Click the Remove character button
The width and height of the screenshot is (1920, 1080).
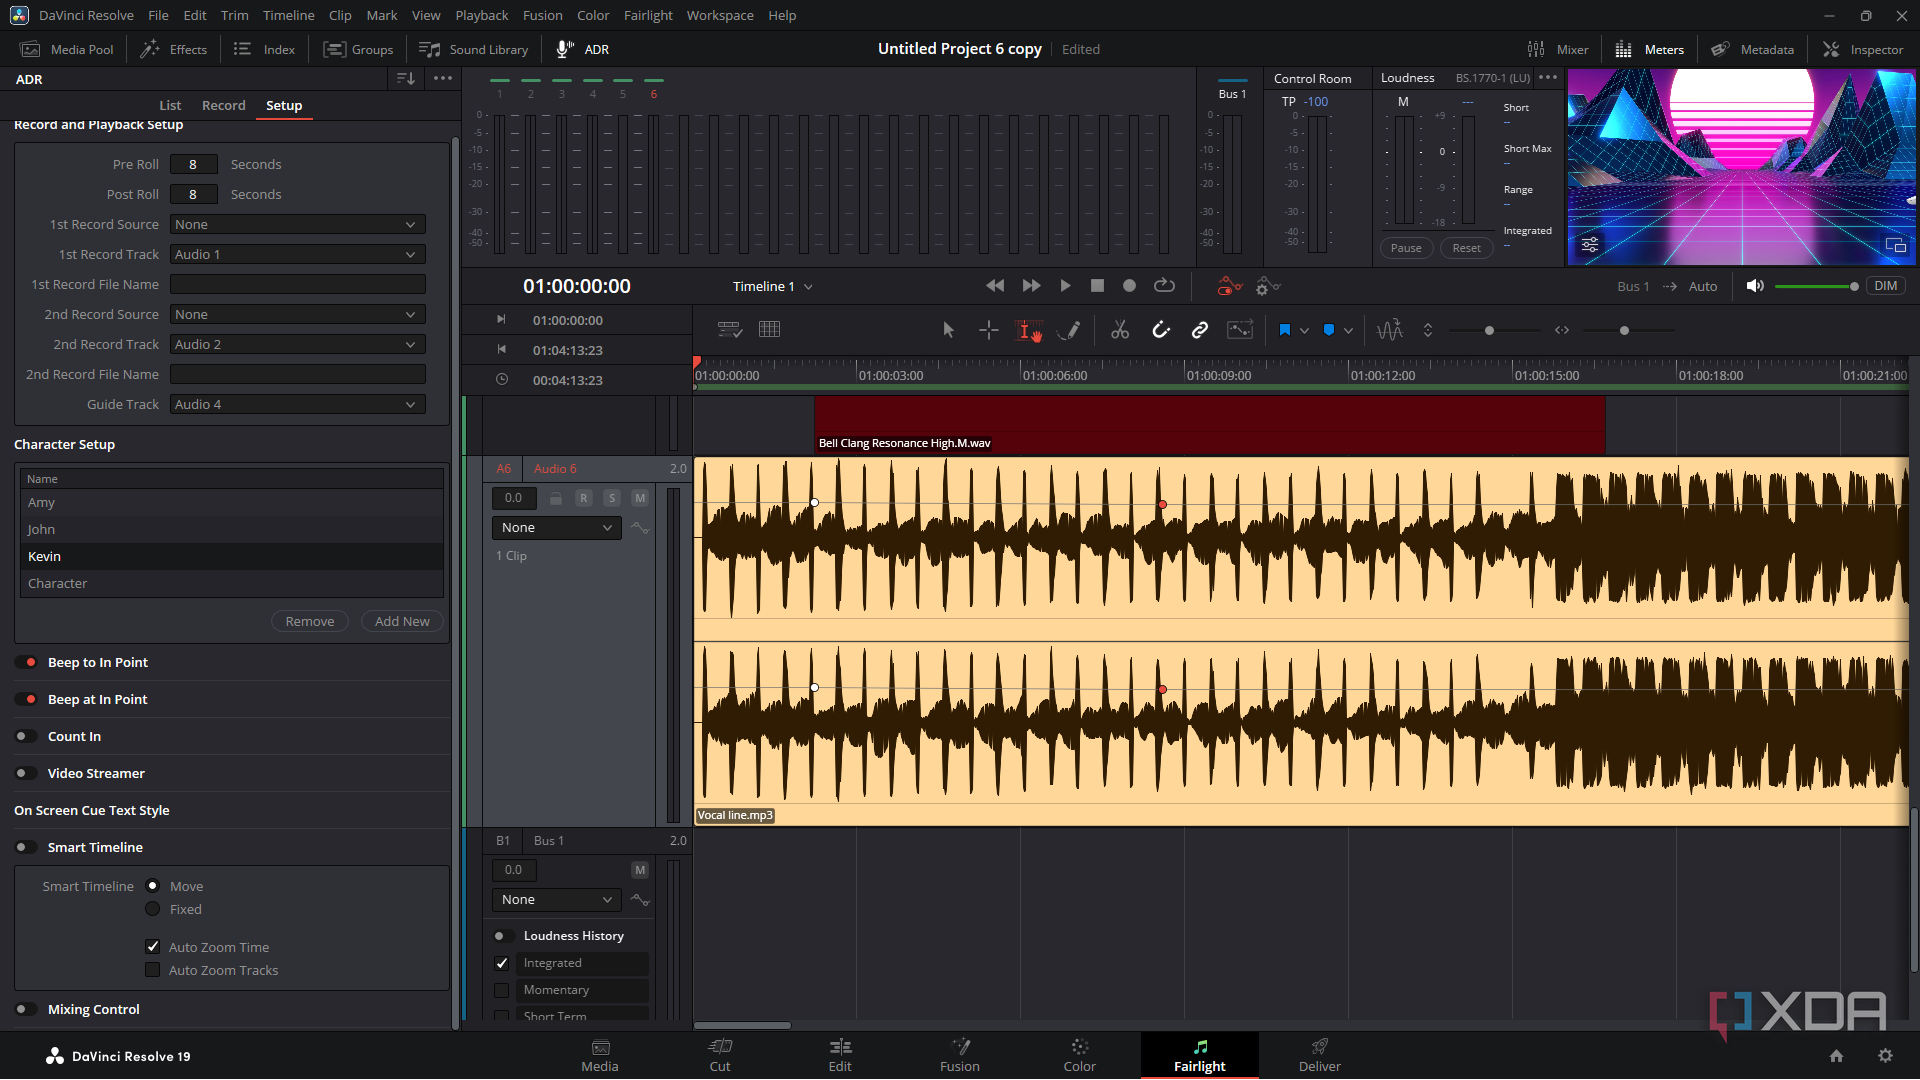tap(310, 621)
